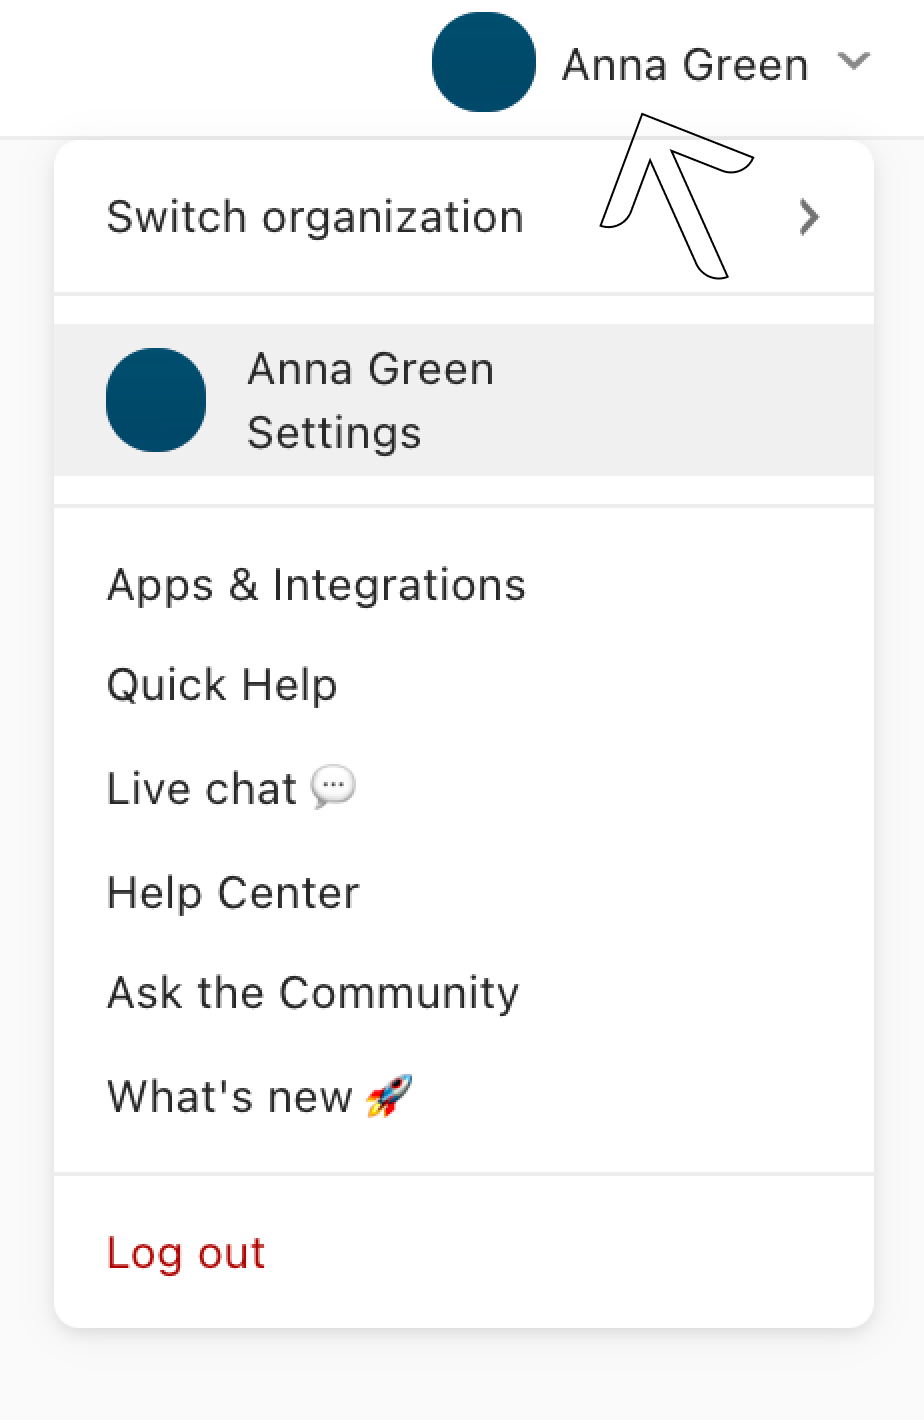
Task: Click the Settings label under Anna Green
Action: (x=334, y=433)
